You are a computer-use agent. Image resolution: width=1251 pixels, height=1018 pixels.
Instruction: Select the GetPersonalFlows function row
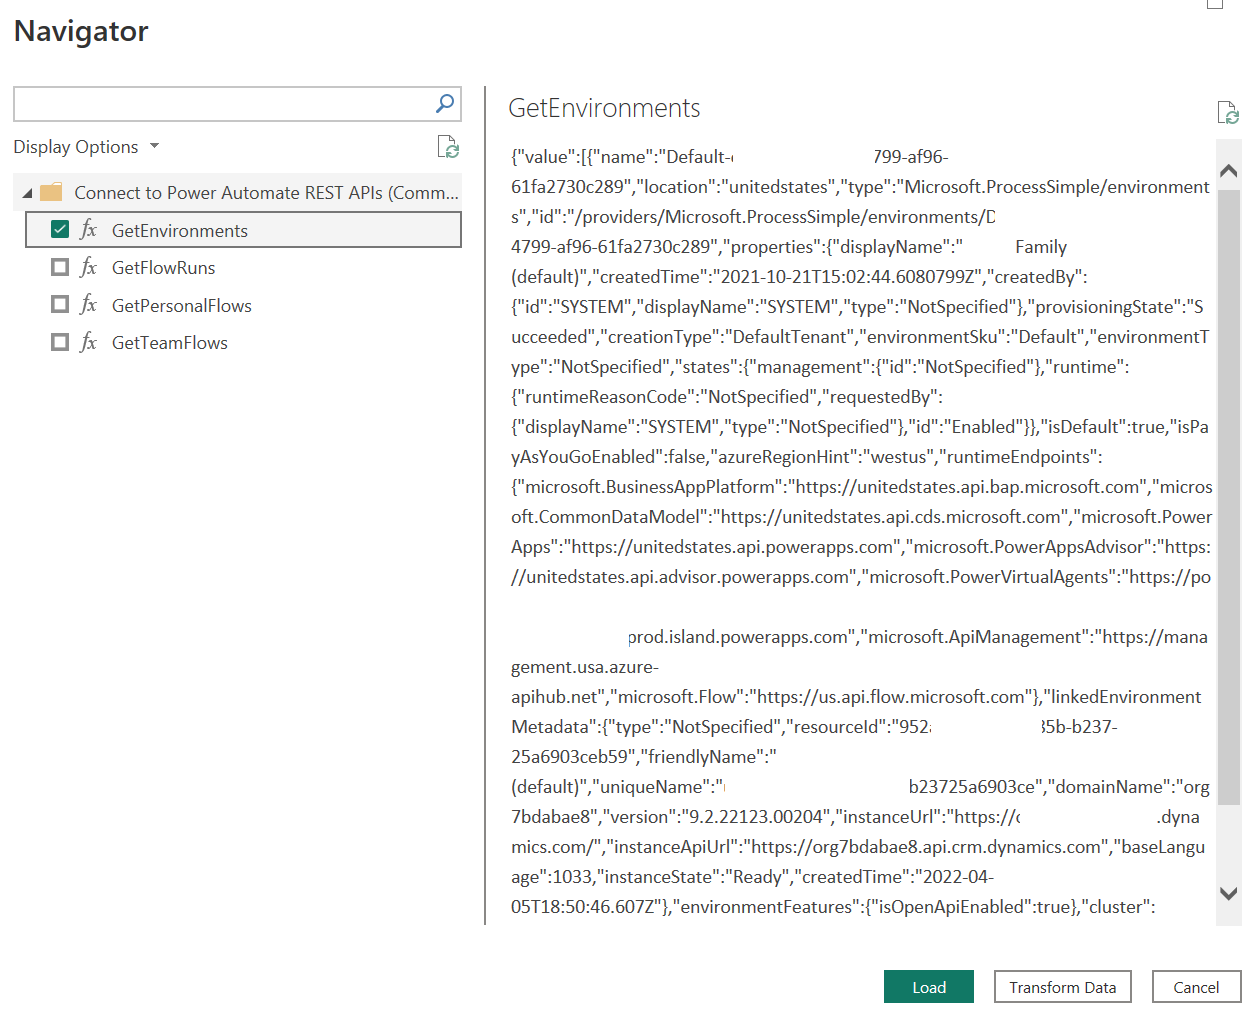[x=243, y=305]
